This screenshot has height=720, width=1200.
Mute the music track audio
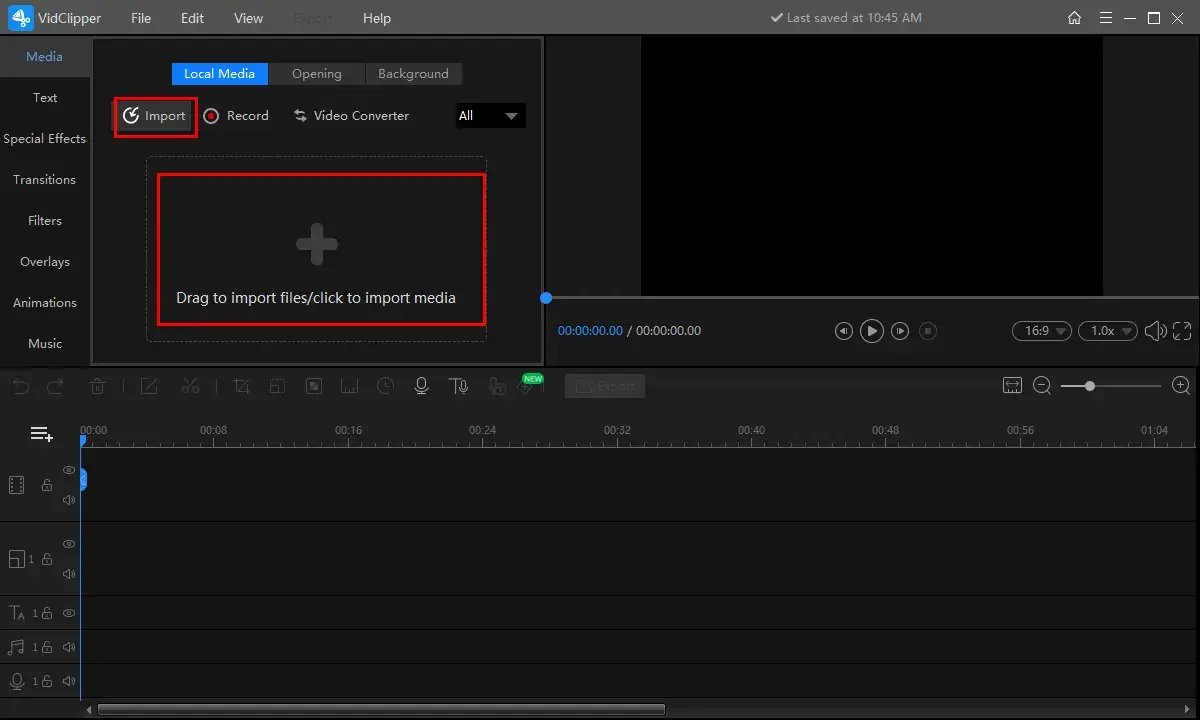[69, 647]
